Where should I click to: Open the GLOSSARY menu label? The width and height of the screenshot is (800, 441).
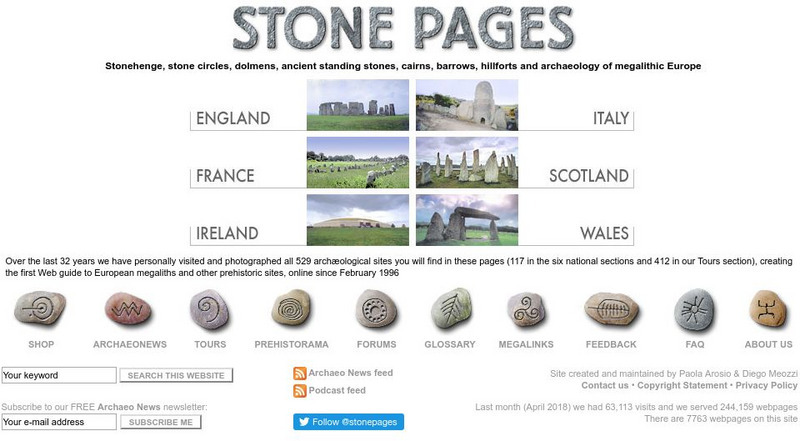pyautogui.click(x=450, y=345)
